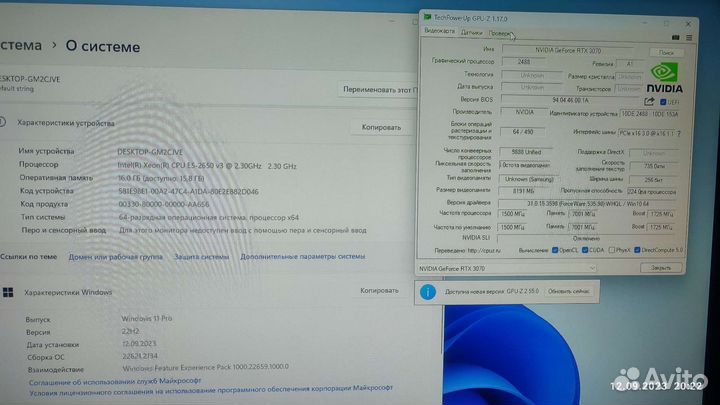The width and height of the screenshot is (720, 405).
Task: Open the NVIDIA GeForce RTX 3070 GPU dropdown
Action: (x=506, y=268)
